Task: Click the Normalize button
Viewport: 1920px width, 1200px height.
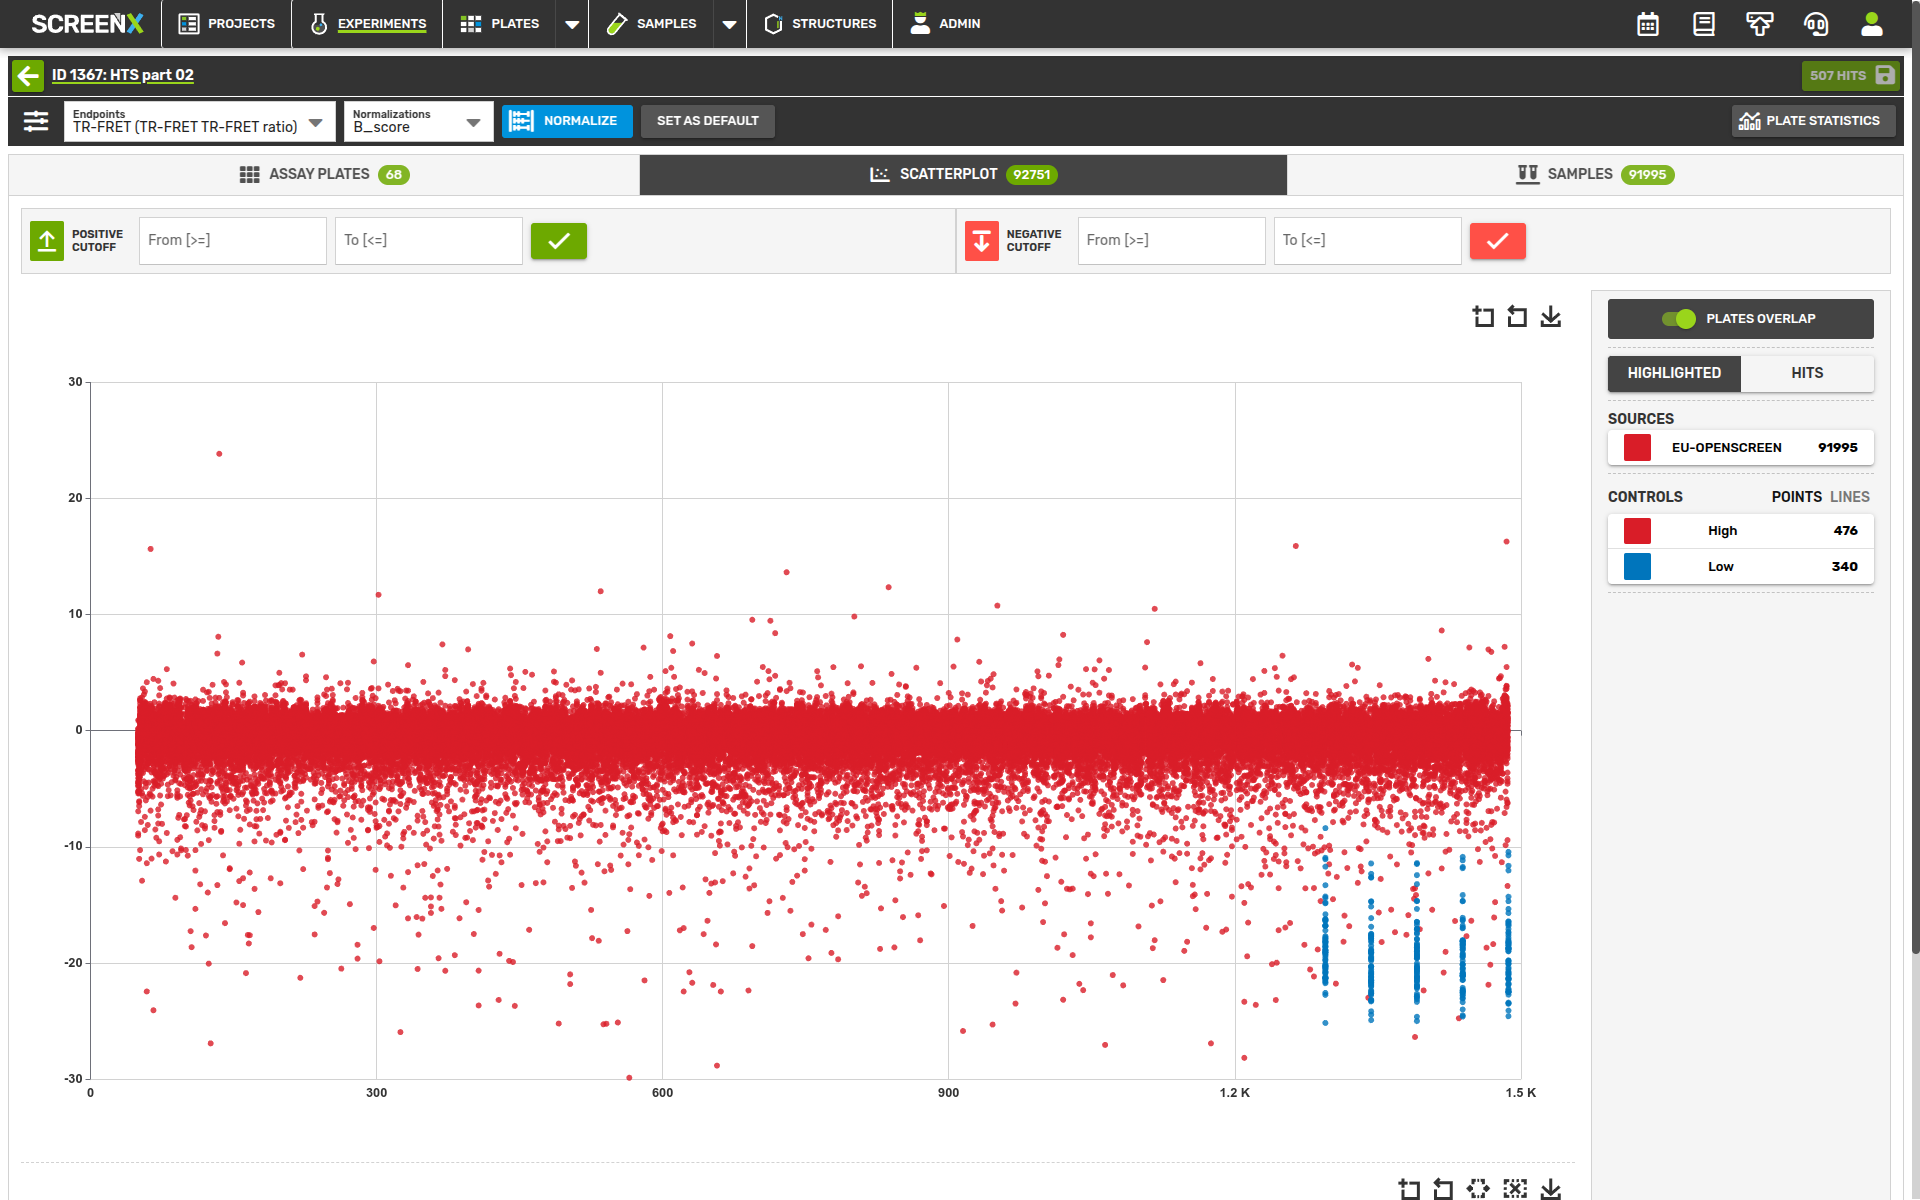Action: 567,121
